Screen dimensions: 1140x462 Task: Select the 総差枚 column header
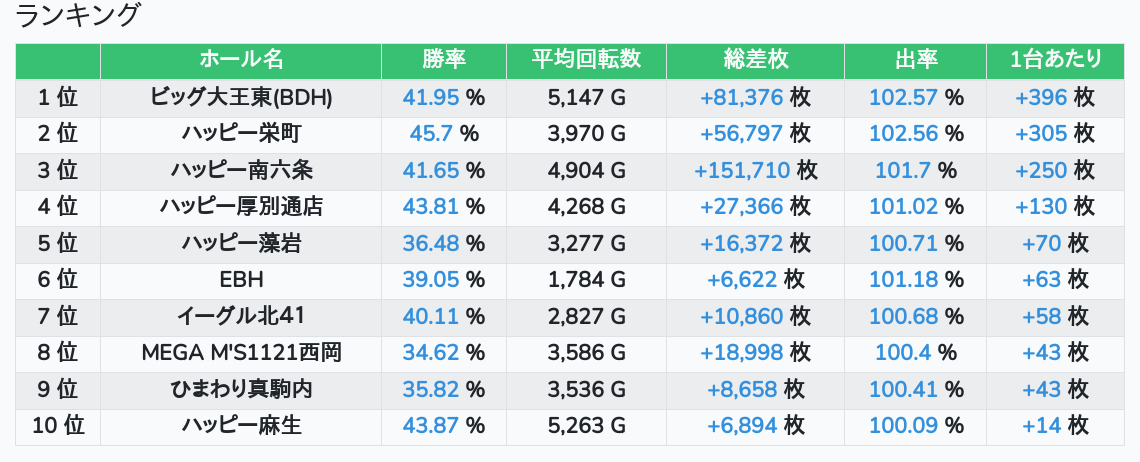coord(756,60)
